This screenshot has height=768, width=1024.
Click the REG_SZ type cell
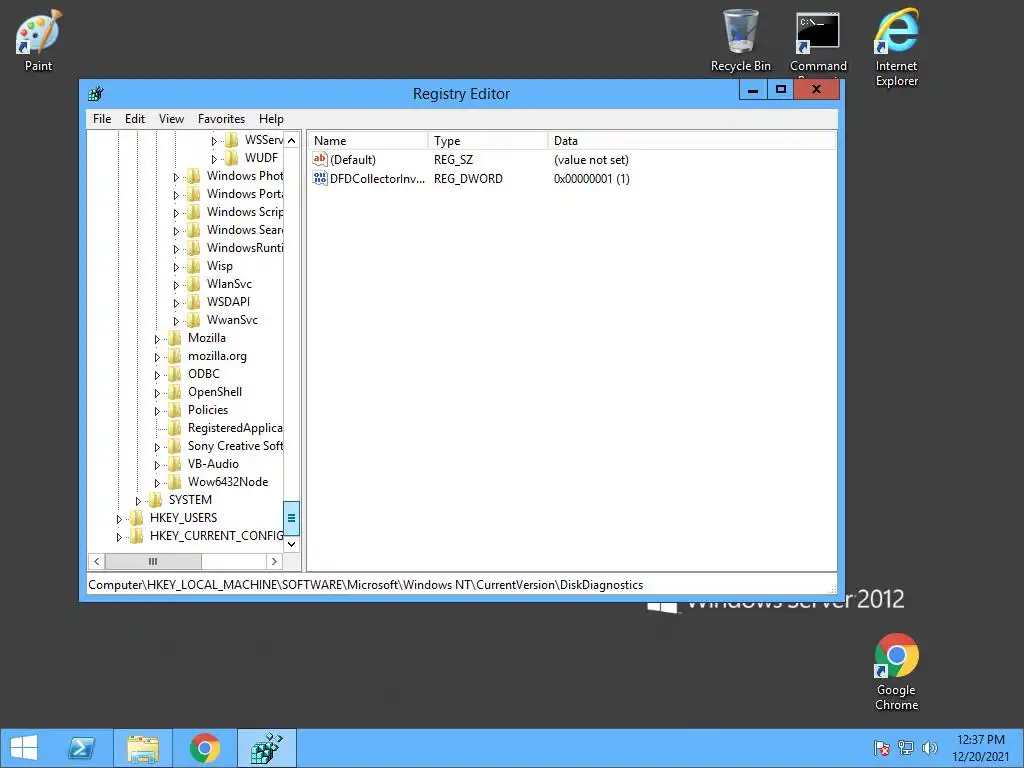453,160
